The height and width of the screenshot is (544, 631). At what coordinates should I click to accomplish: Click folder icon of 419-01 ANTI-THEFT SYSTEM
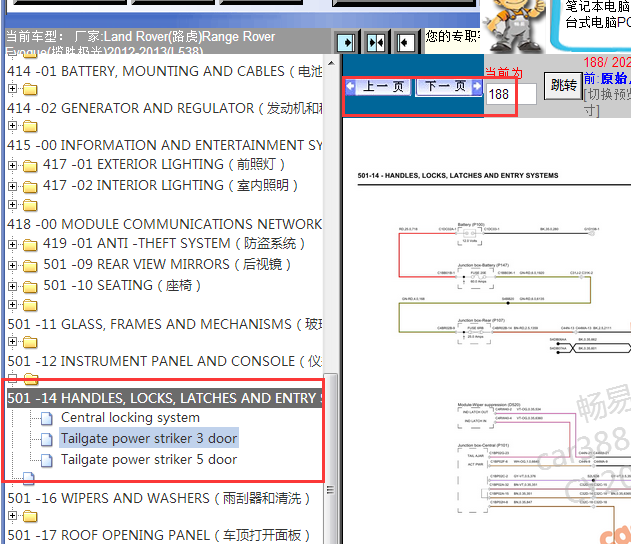[30, 245]
